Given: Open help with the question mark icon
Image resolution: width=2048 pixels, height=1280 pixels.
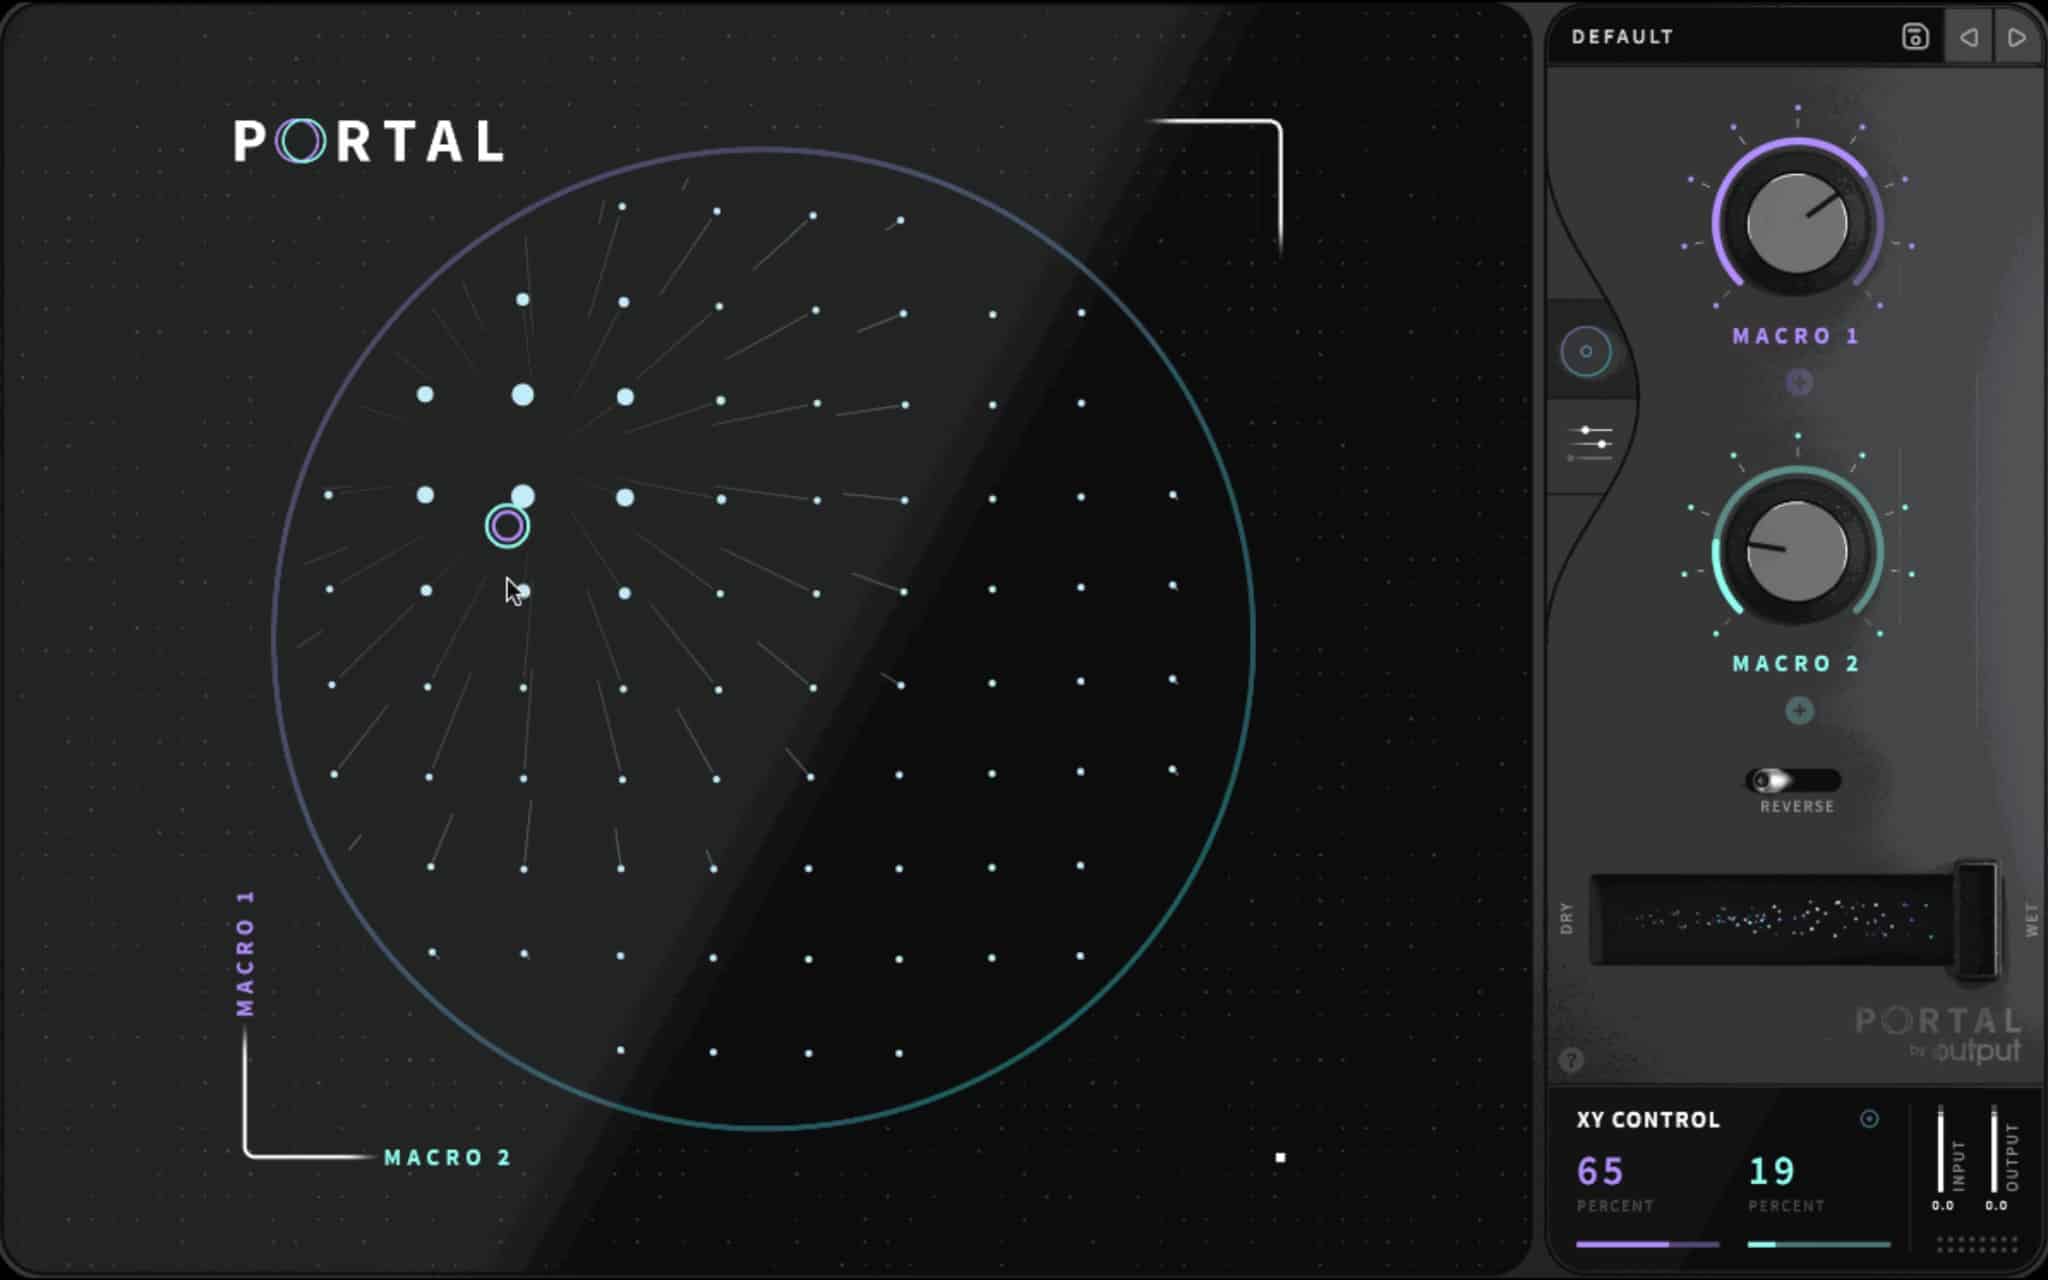Looking at the screenshot, I should click(x=1571, y=1060).
